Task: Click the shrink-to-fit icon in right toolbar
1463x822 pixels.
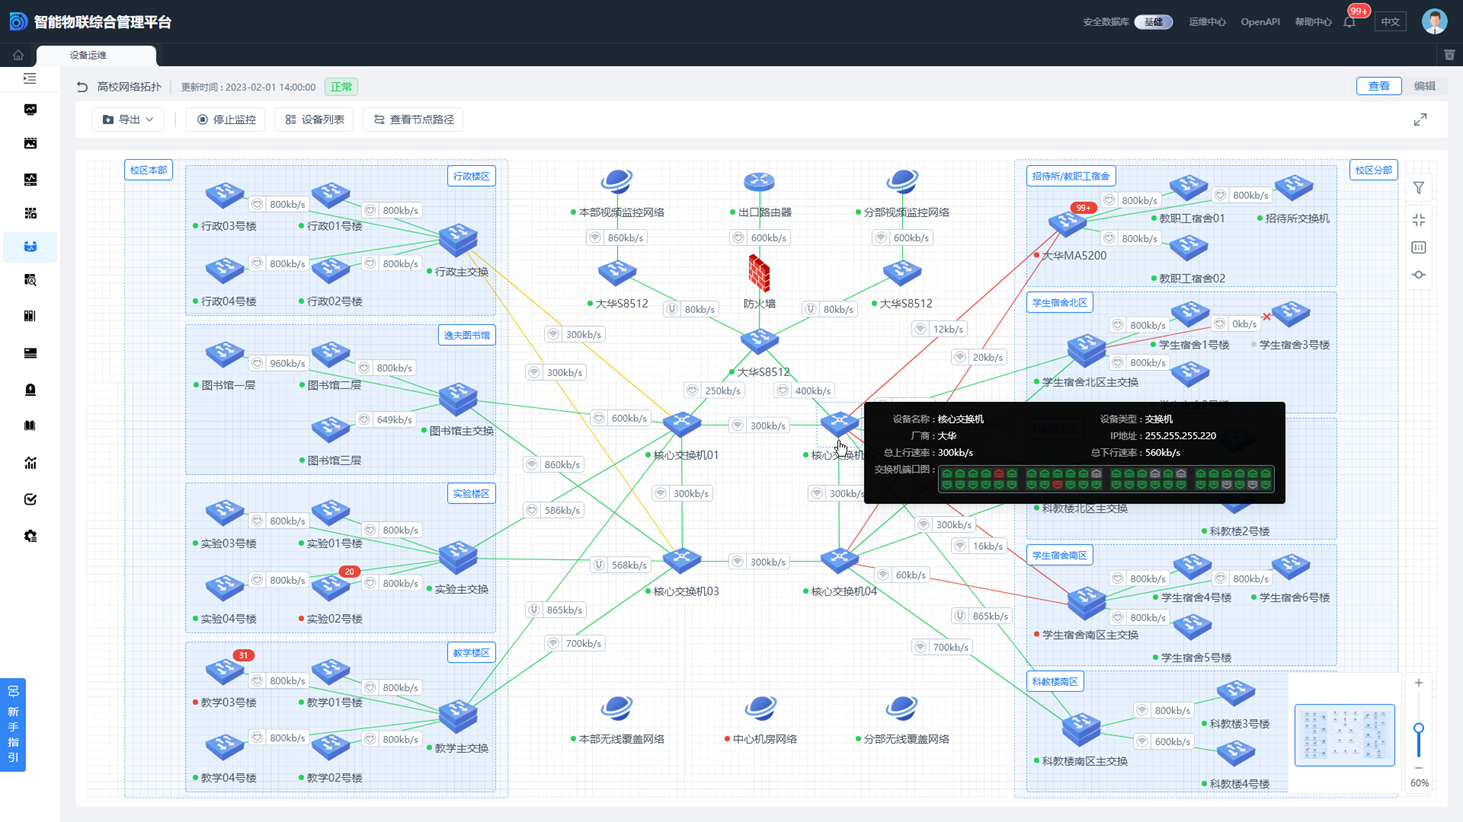Action: [x=1419, y=220]
